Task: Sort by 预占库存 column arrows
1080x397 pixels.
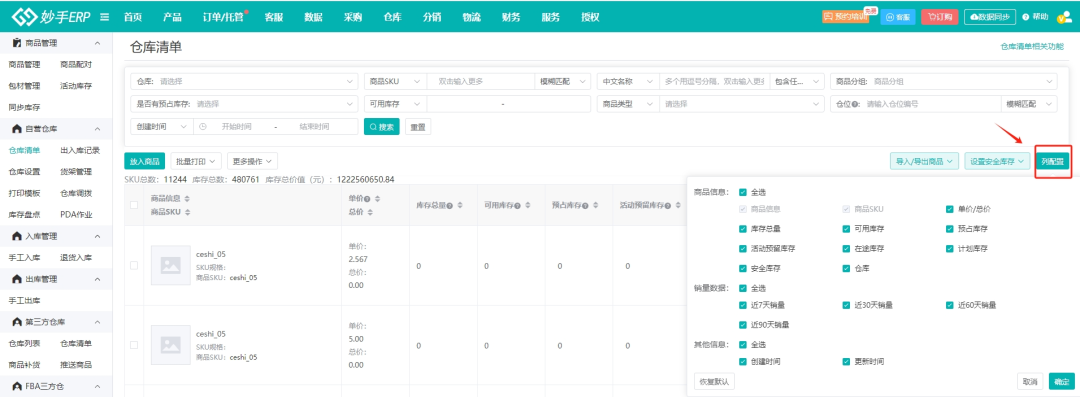Action: (x=596, y=205)
